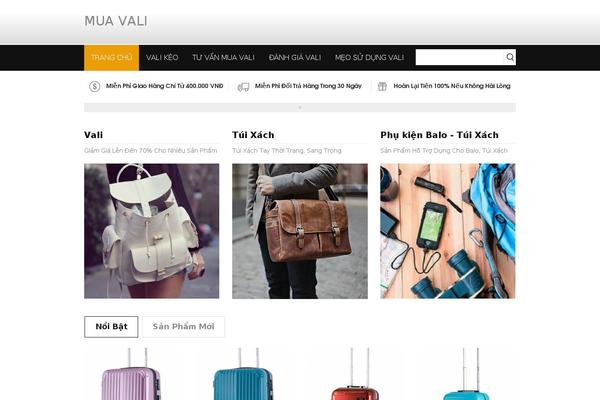Open ĐÁNH GIÁ VALI menu item
Viewport: 600px width, 400px height.
(295, 57)
